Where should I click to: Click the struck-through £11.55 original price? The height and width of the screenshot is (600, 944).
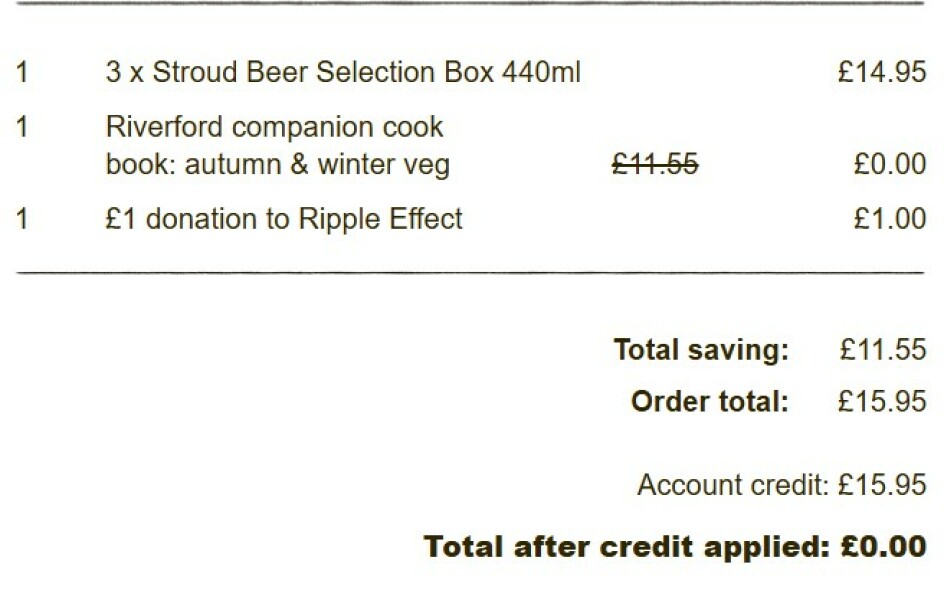tap(654, 165)
